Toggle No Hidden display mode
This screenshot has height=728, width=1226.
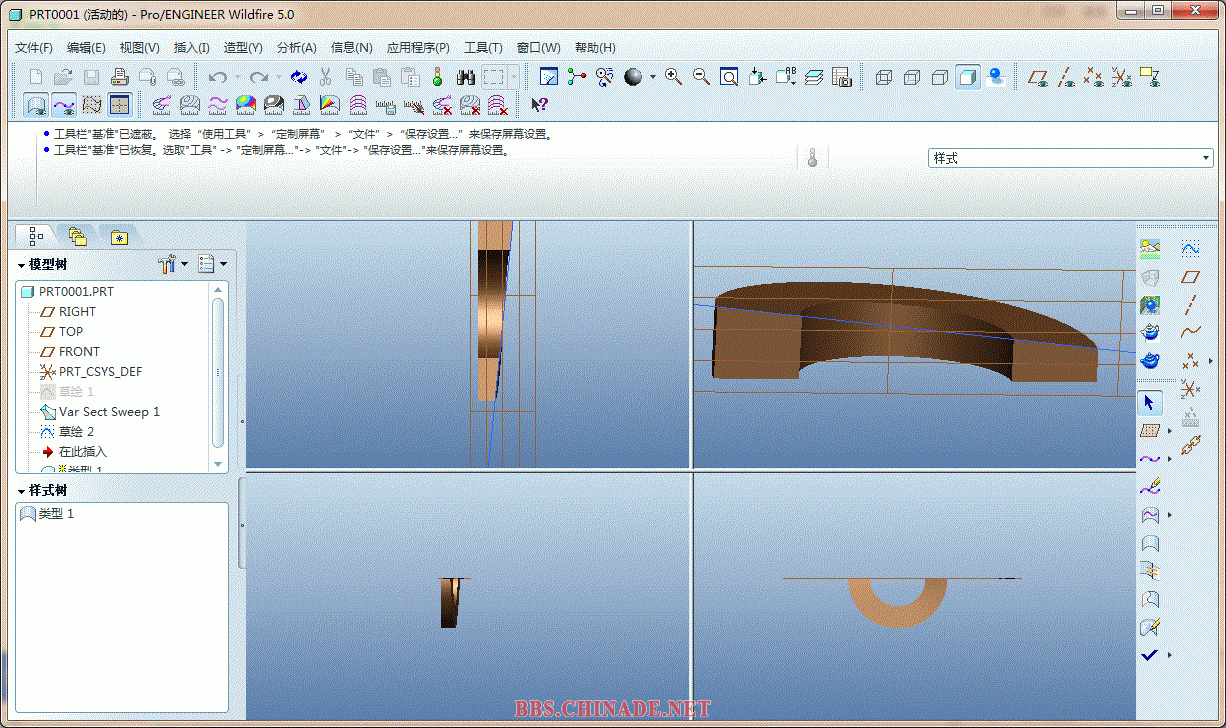(940, 77)
